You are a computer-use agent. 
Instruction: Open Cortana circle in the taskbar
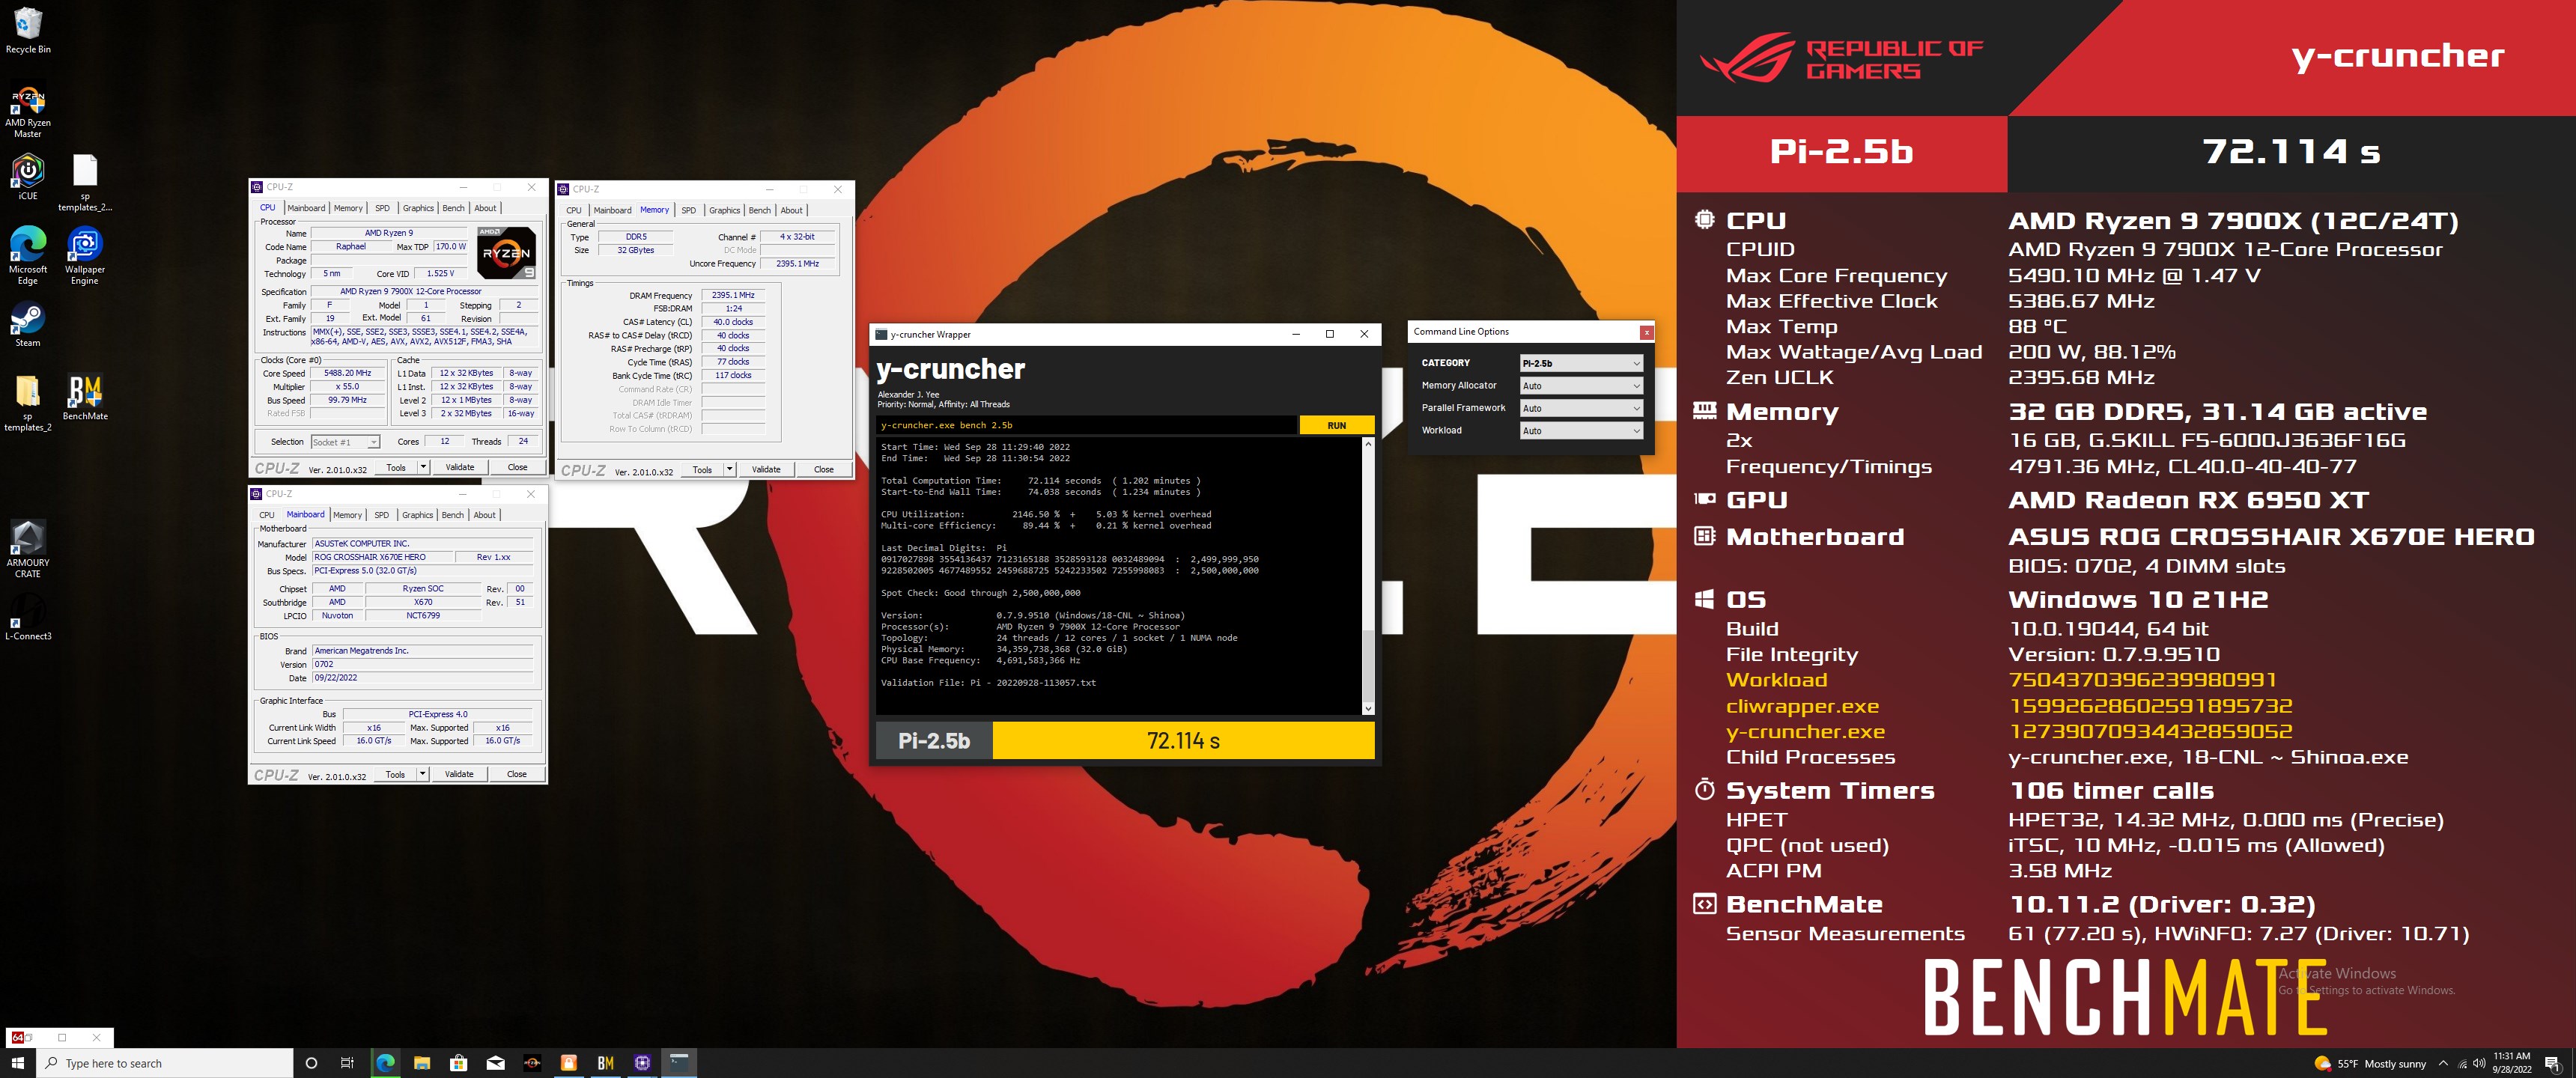[311, 1063]
